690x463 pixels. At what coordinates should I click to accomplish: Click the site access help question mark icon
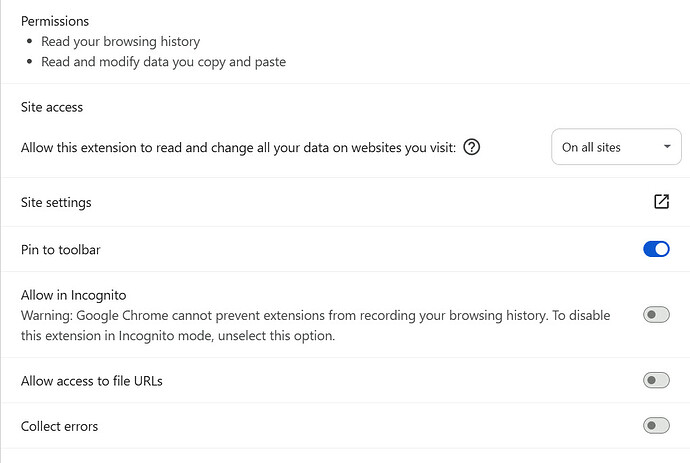[472, 147]
